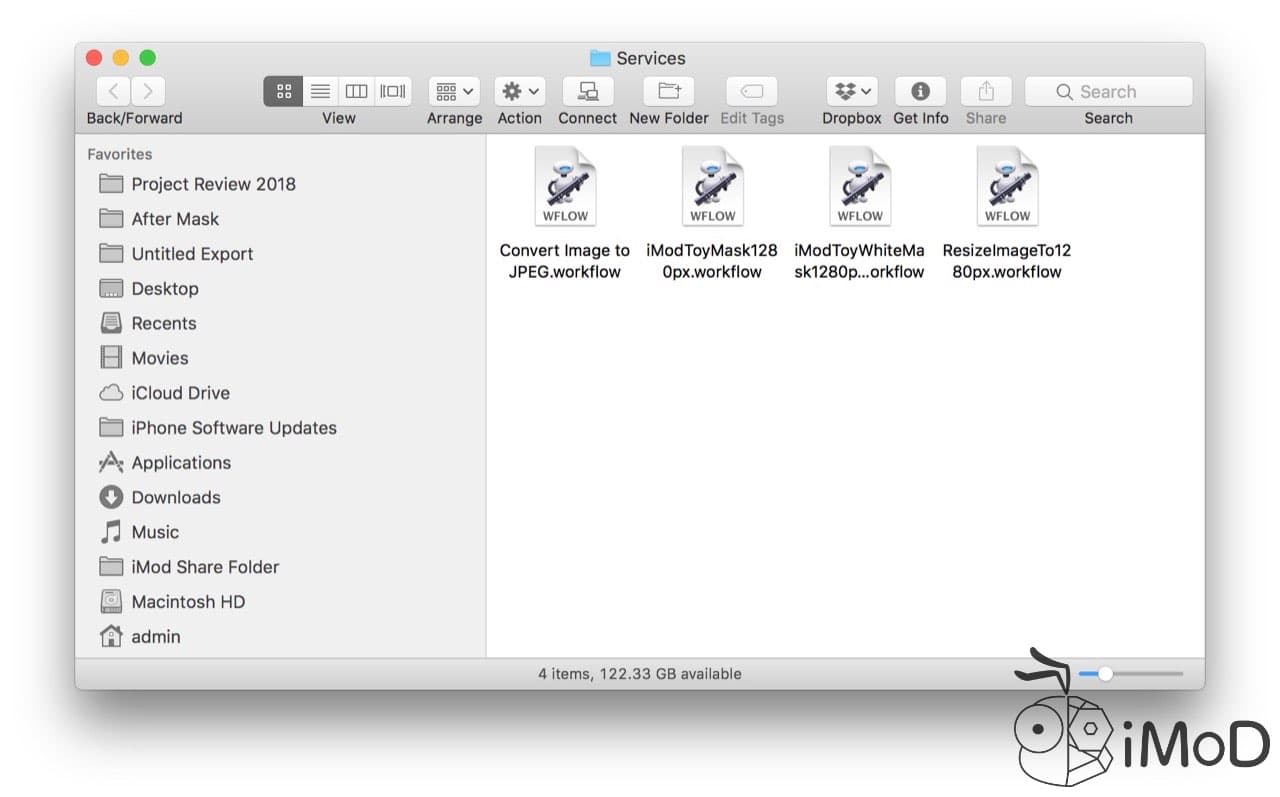1280x797 pixels.
Task: Select icon view in the View control
Action: (x=283, y=90)
